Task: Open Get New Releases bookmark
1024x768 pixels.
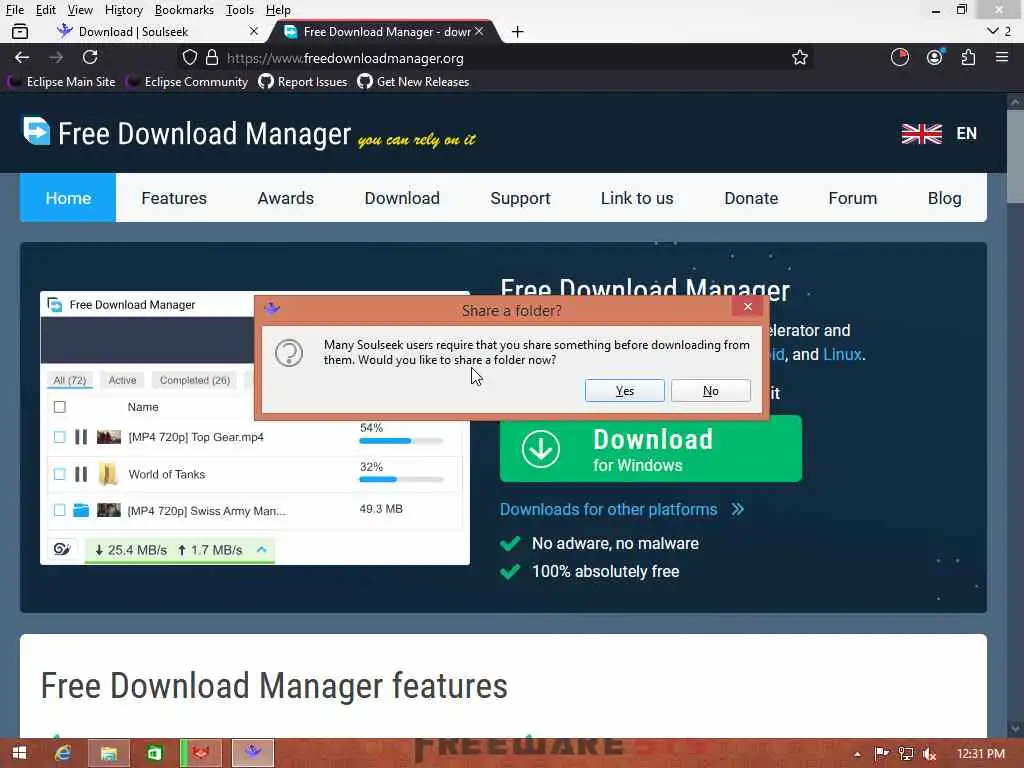Action: (413, 82)
